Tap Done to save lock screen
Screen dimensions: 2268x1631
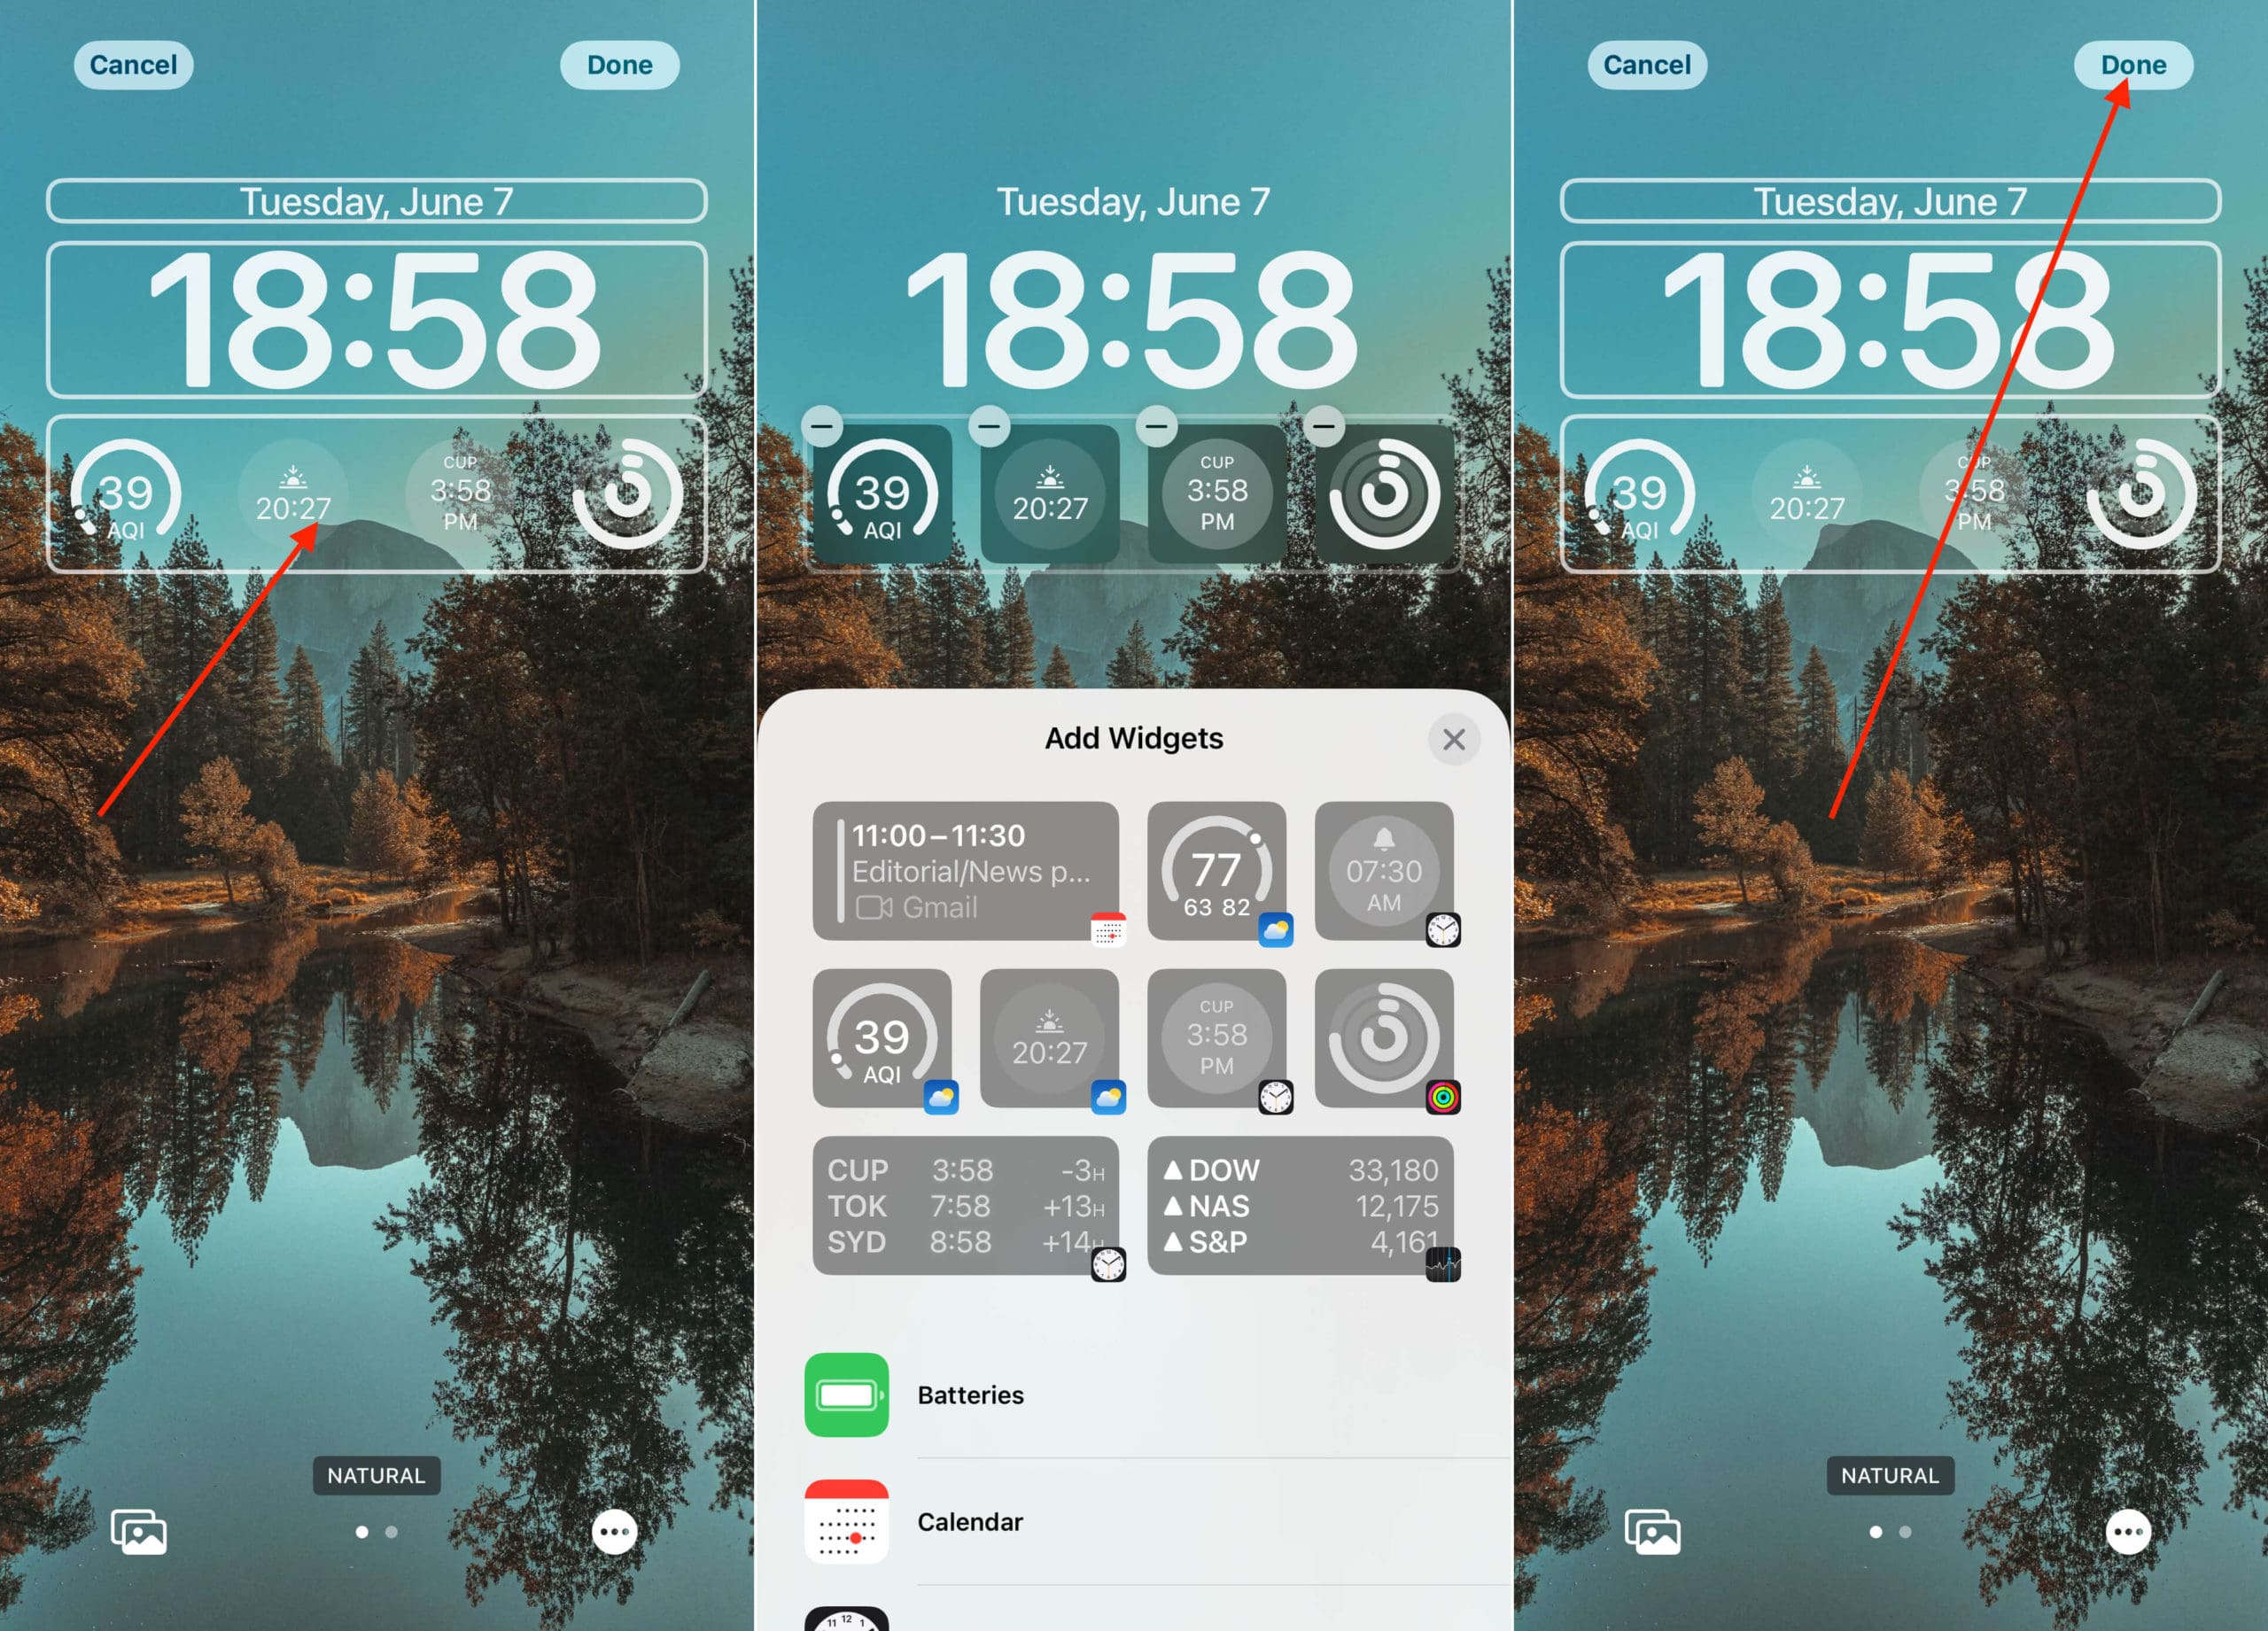pos(2132,64)
